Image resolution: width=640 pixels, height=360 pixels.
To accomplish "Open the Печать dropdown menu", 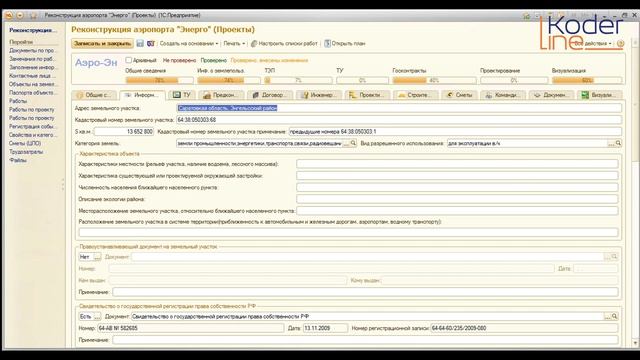I will click(x=234, y=43).
